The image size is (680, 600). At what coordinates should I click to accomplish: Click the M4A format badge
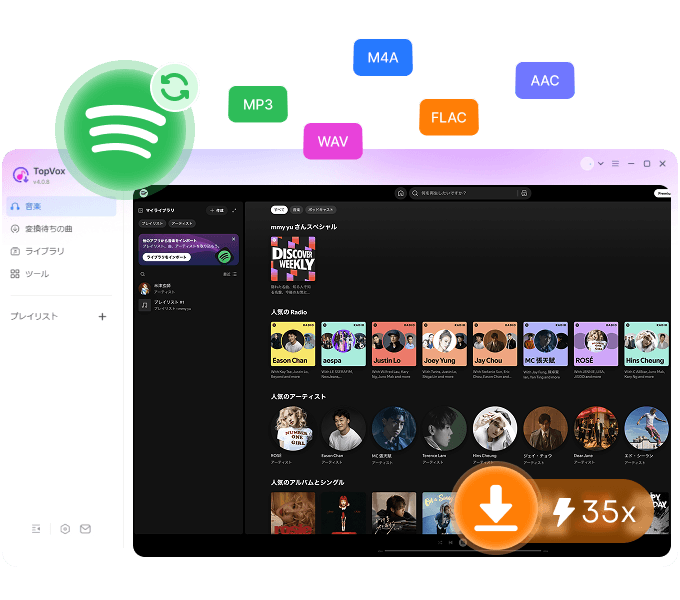coord(383,57)
